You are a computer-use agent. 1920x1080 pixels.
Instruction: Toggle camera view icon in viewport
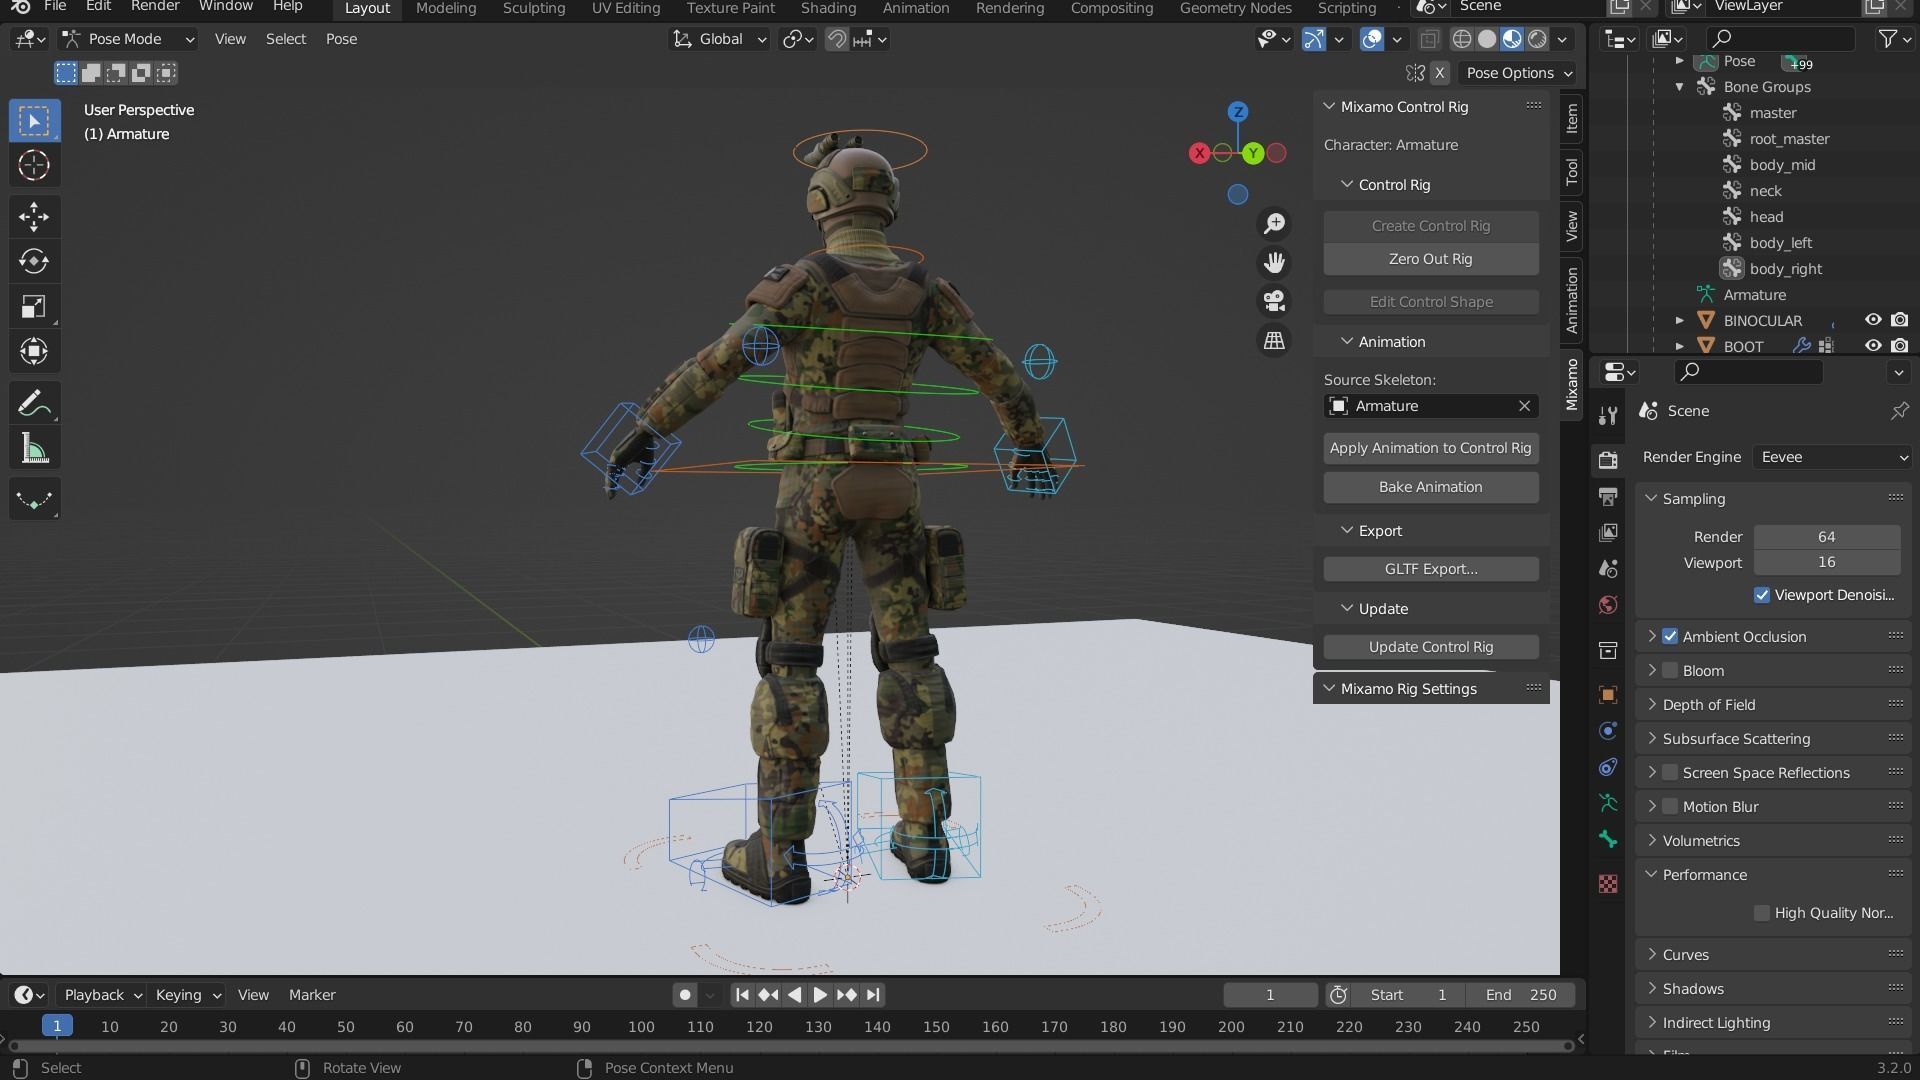pos(1274,301)
